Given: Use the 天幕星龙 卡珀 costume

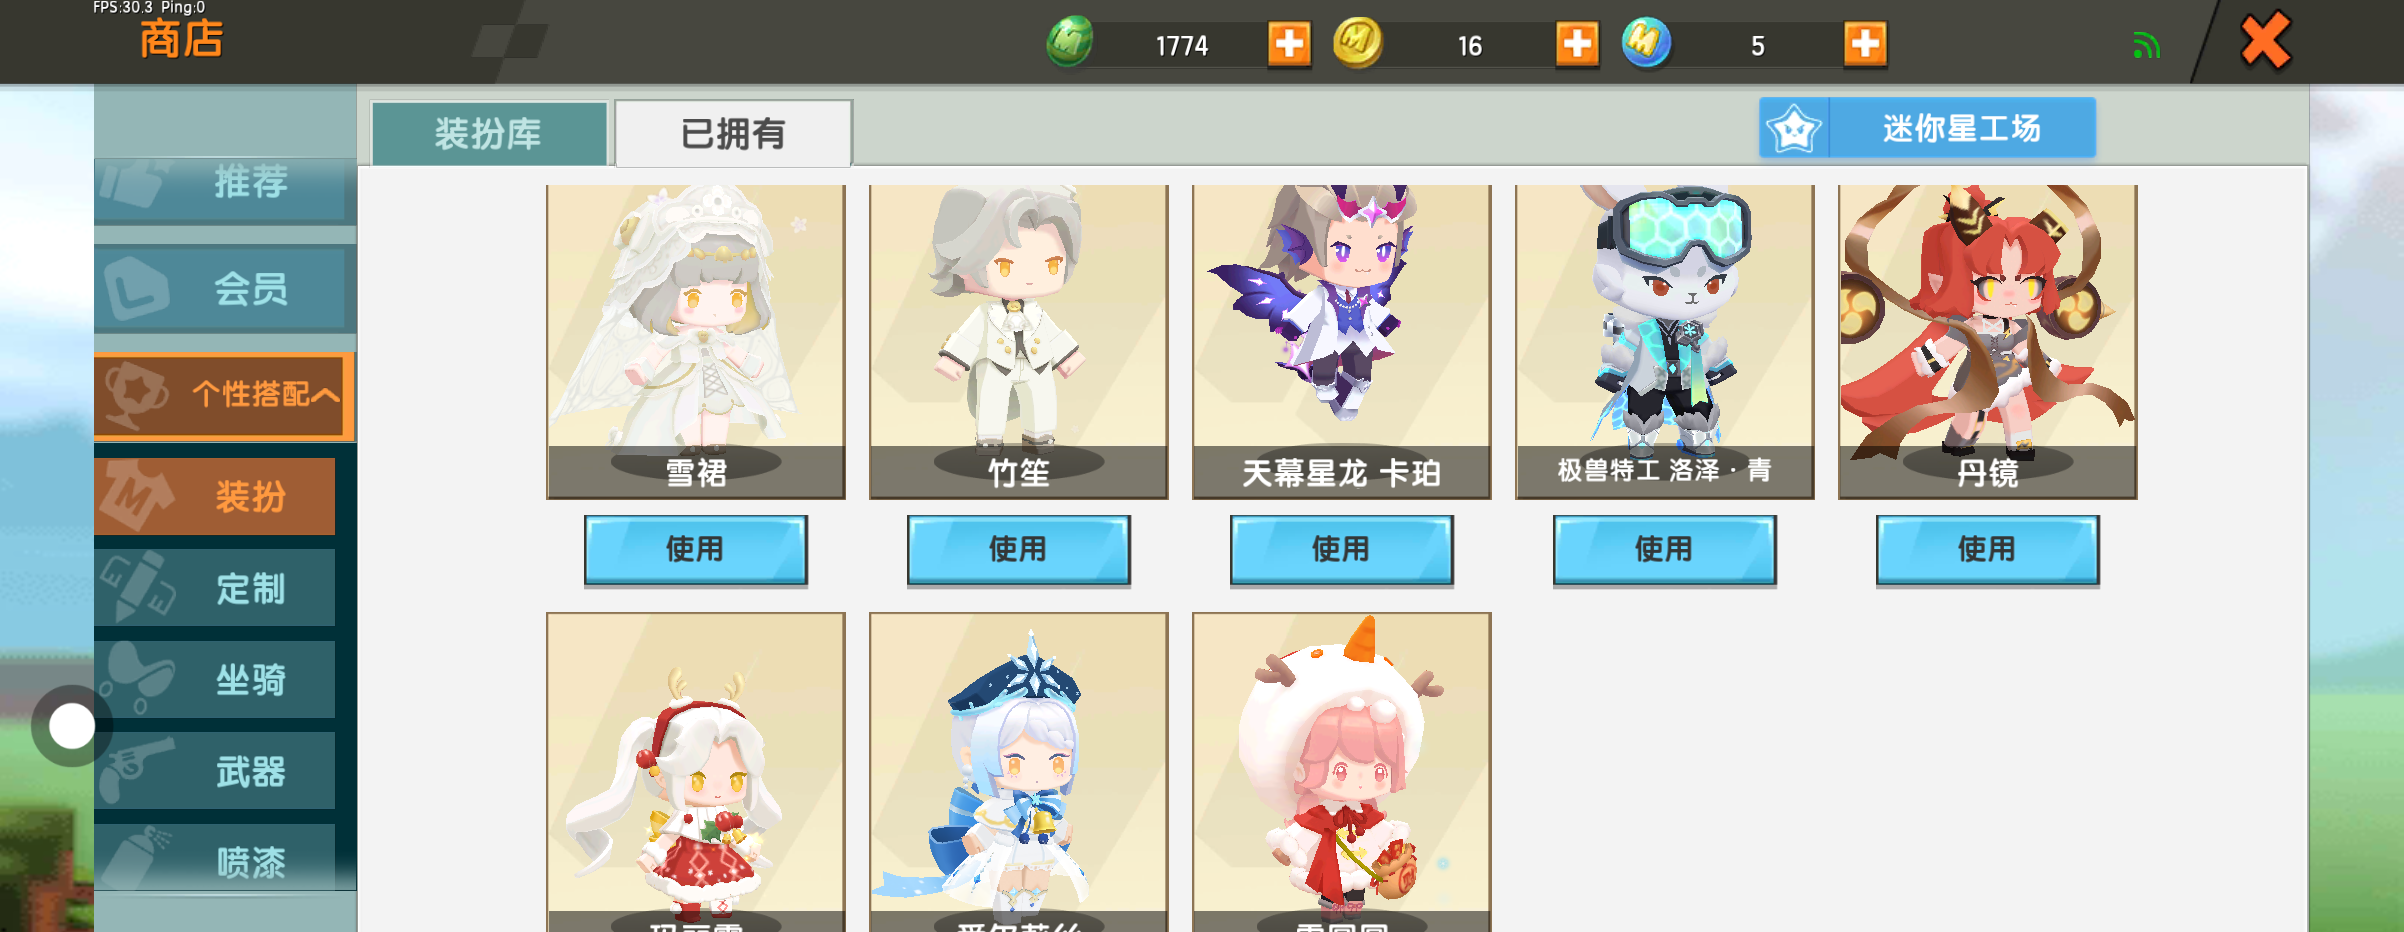Looking at the screenshot, I should (x=1341, y=550).
